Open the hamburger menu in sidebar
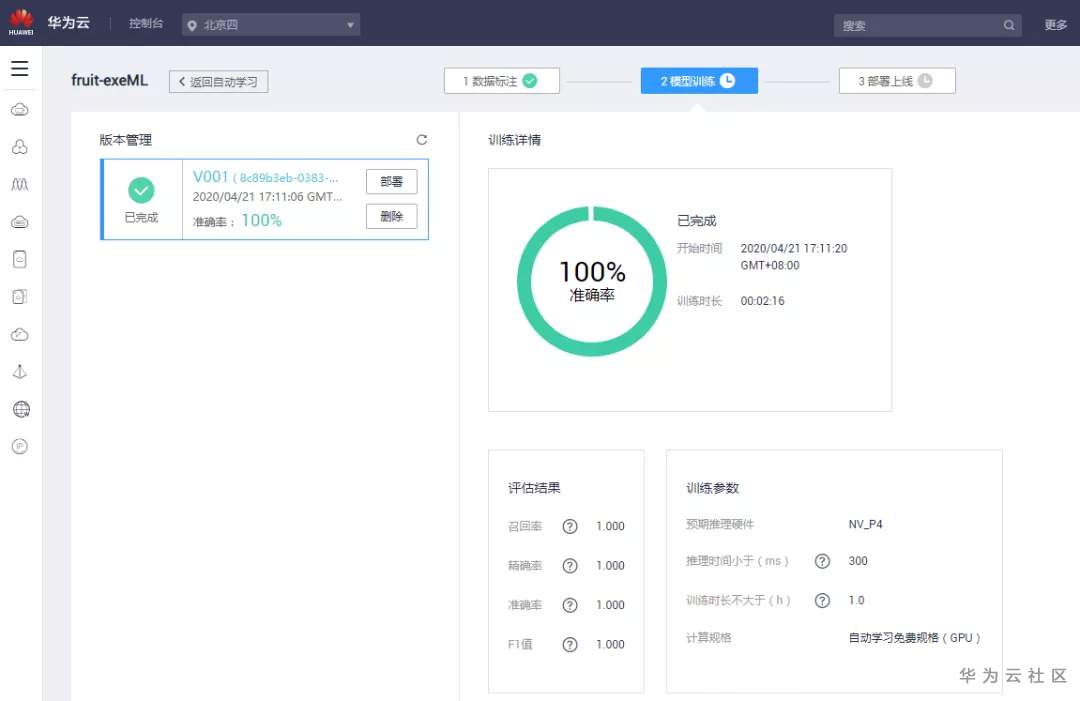The width and height of the screenshot is (1080, 701). click(x=20, y=68)
